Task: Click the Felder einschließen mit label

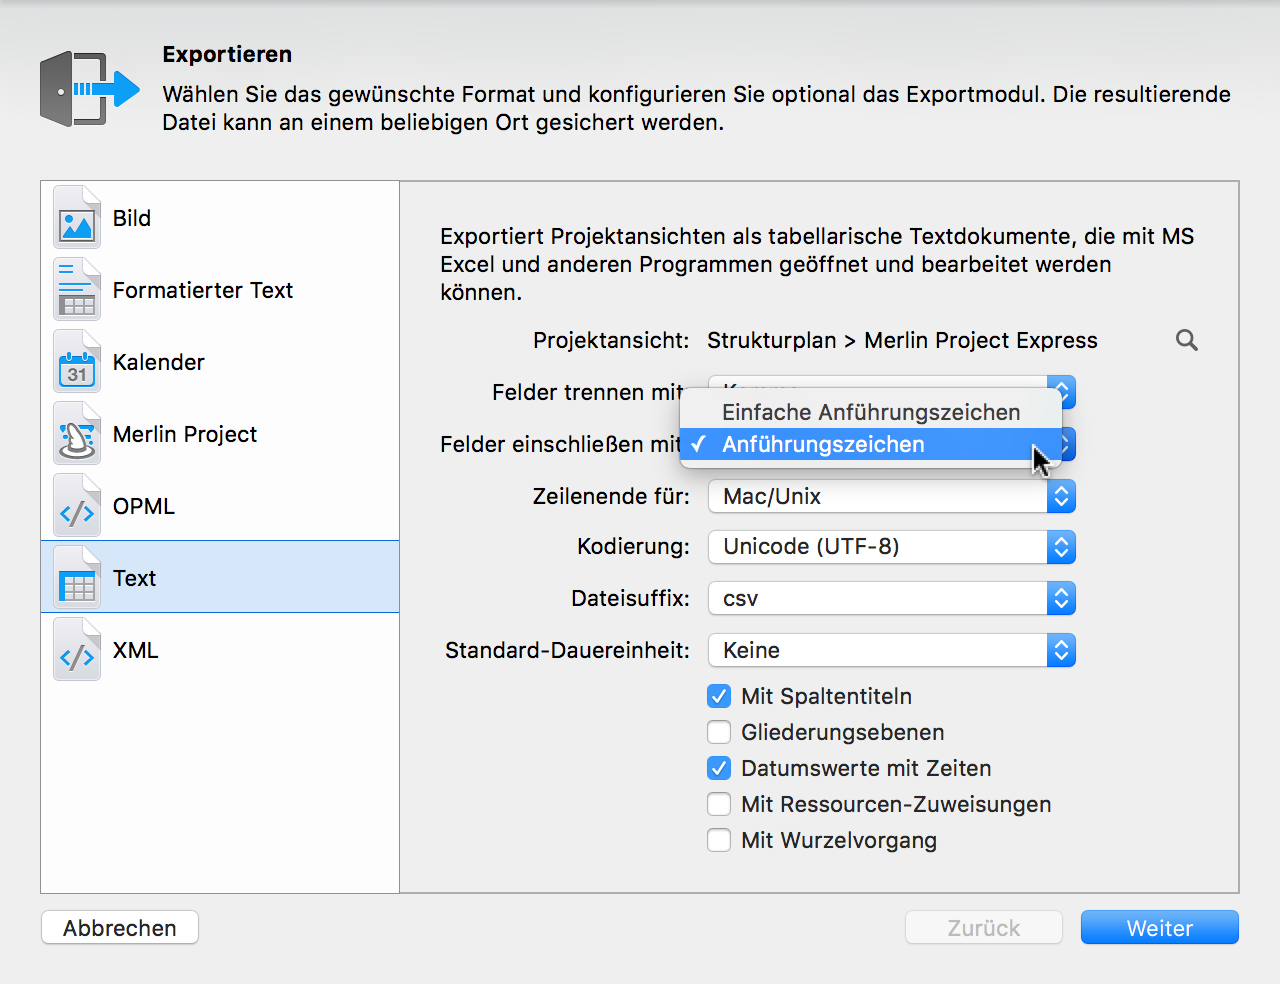Action: pos(560,444)
